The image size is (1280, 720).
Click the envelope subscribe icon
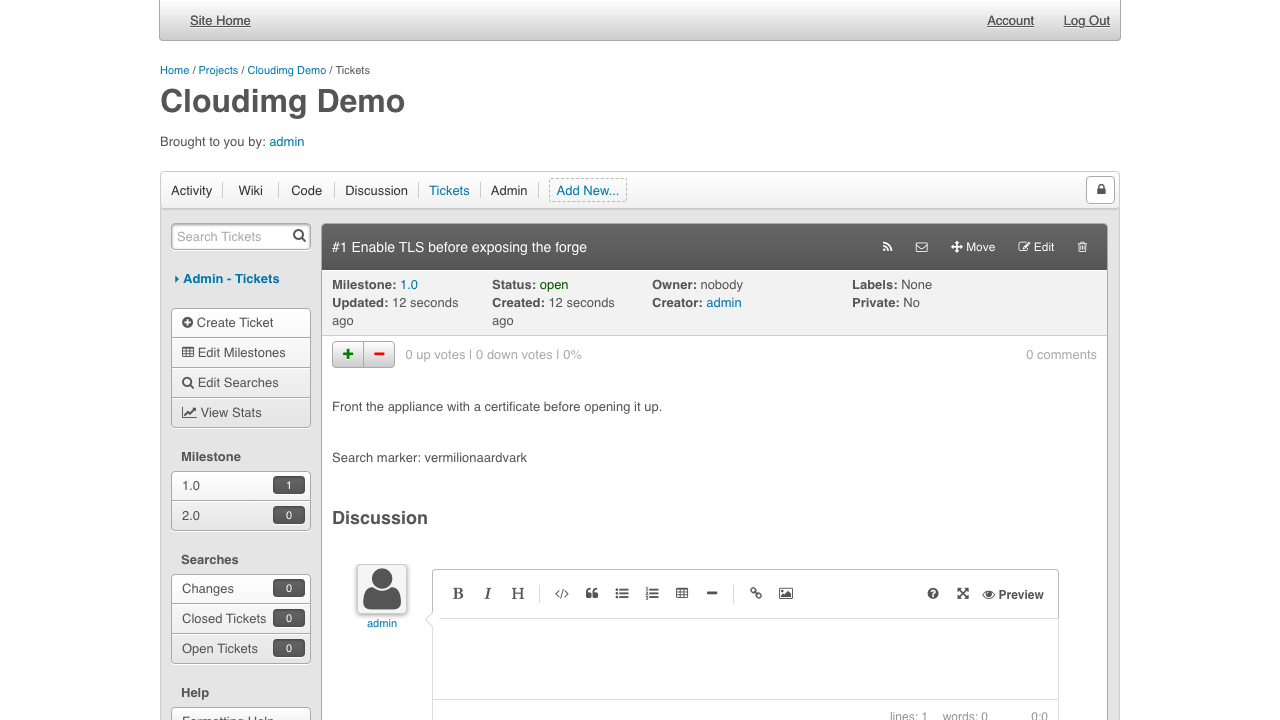click(x=922, y=247)
